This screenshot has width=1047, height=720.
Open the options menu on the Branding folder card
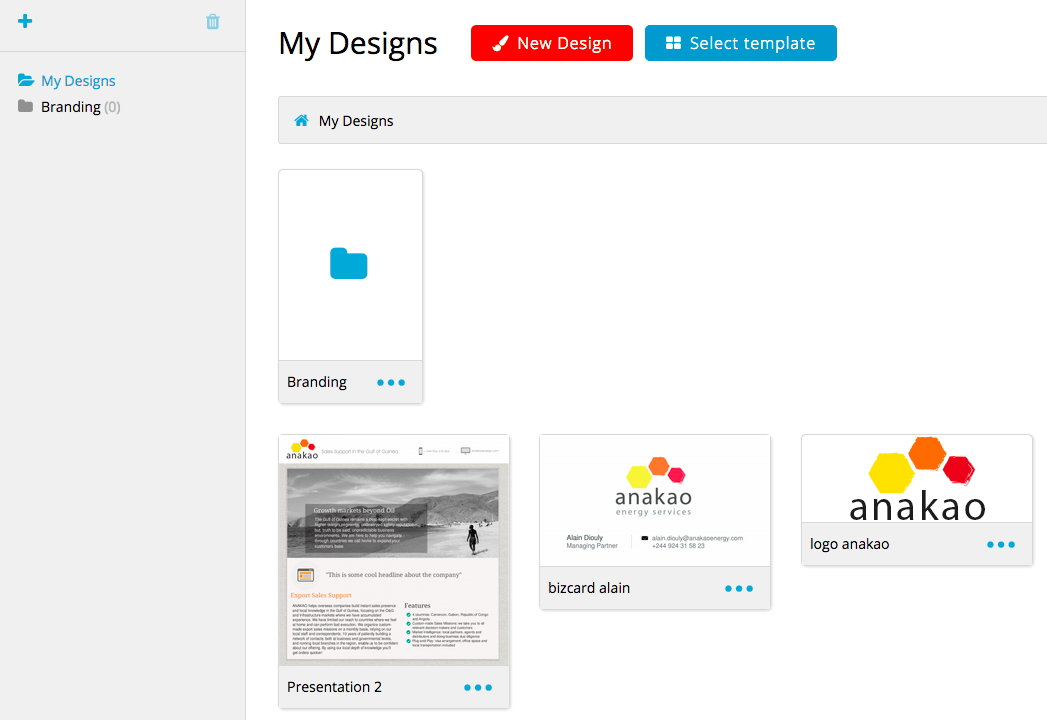[390, 382]
